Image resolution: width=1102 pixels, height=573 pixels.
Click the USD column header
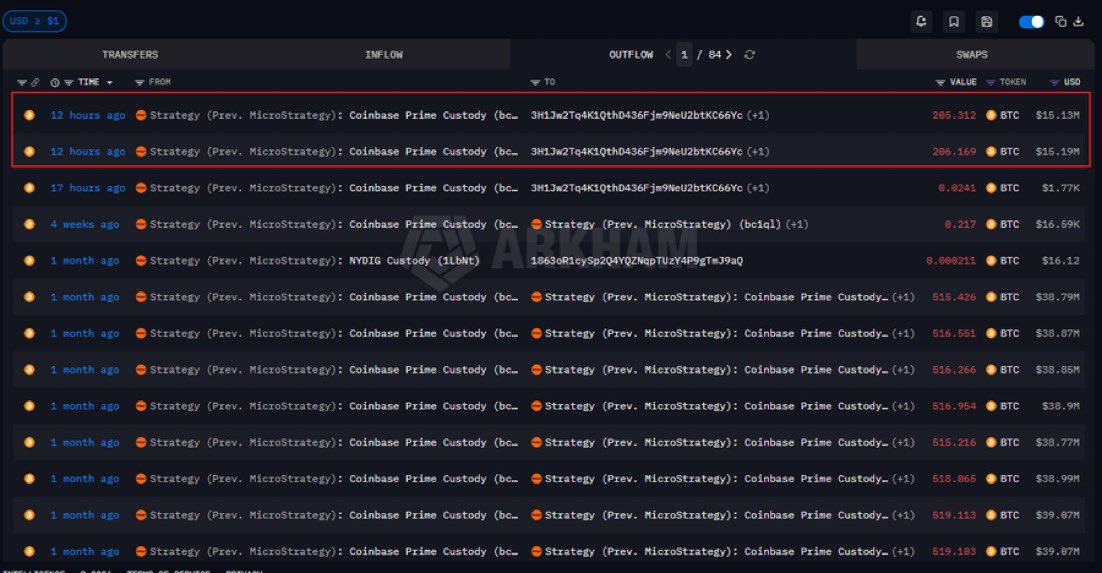[1072, 82]
